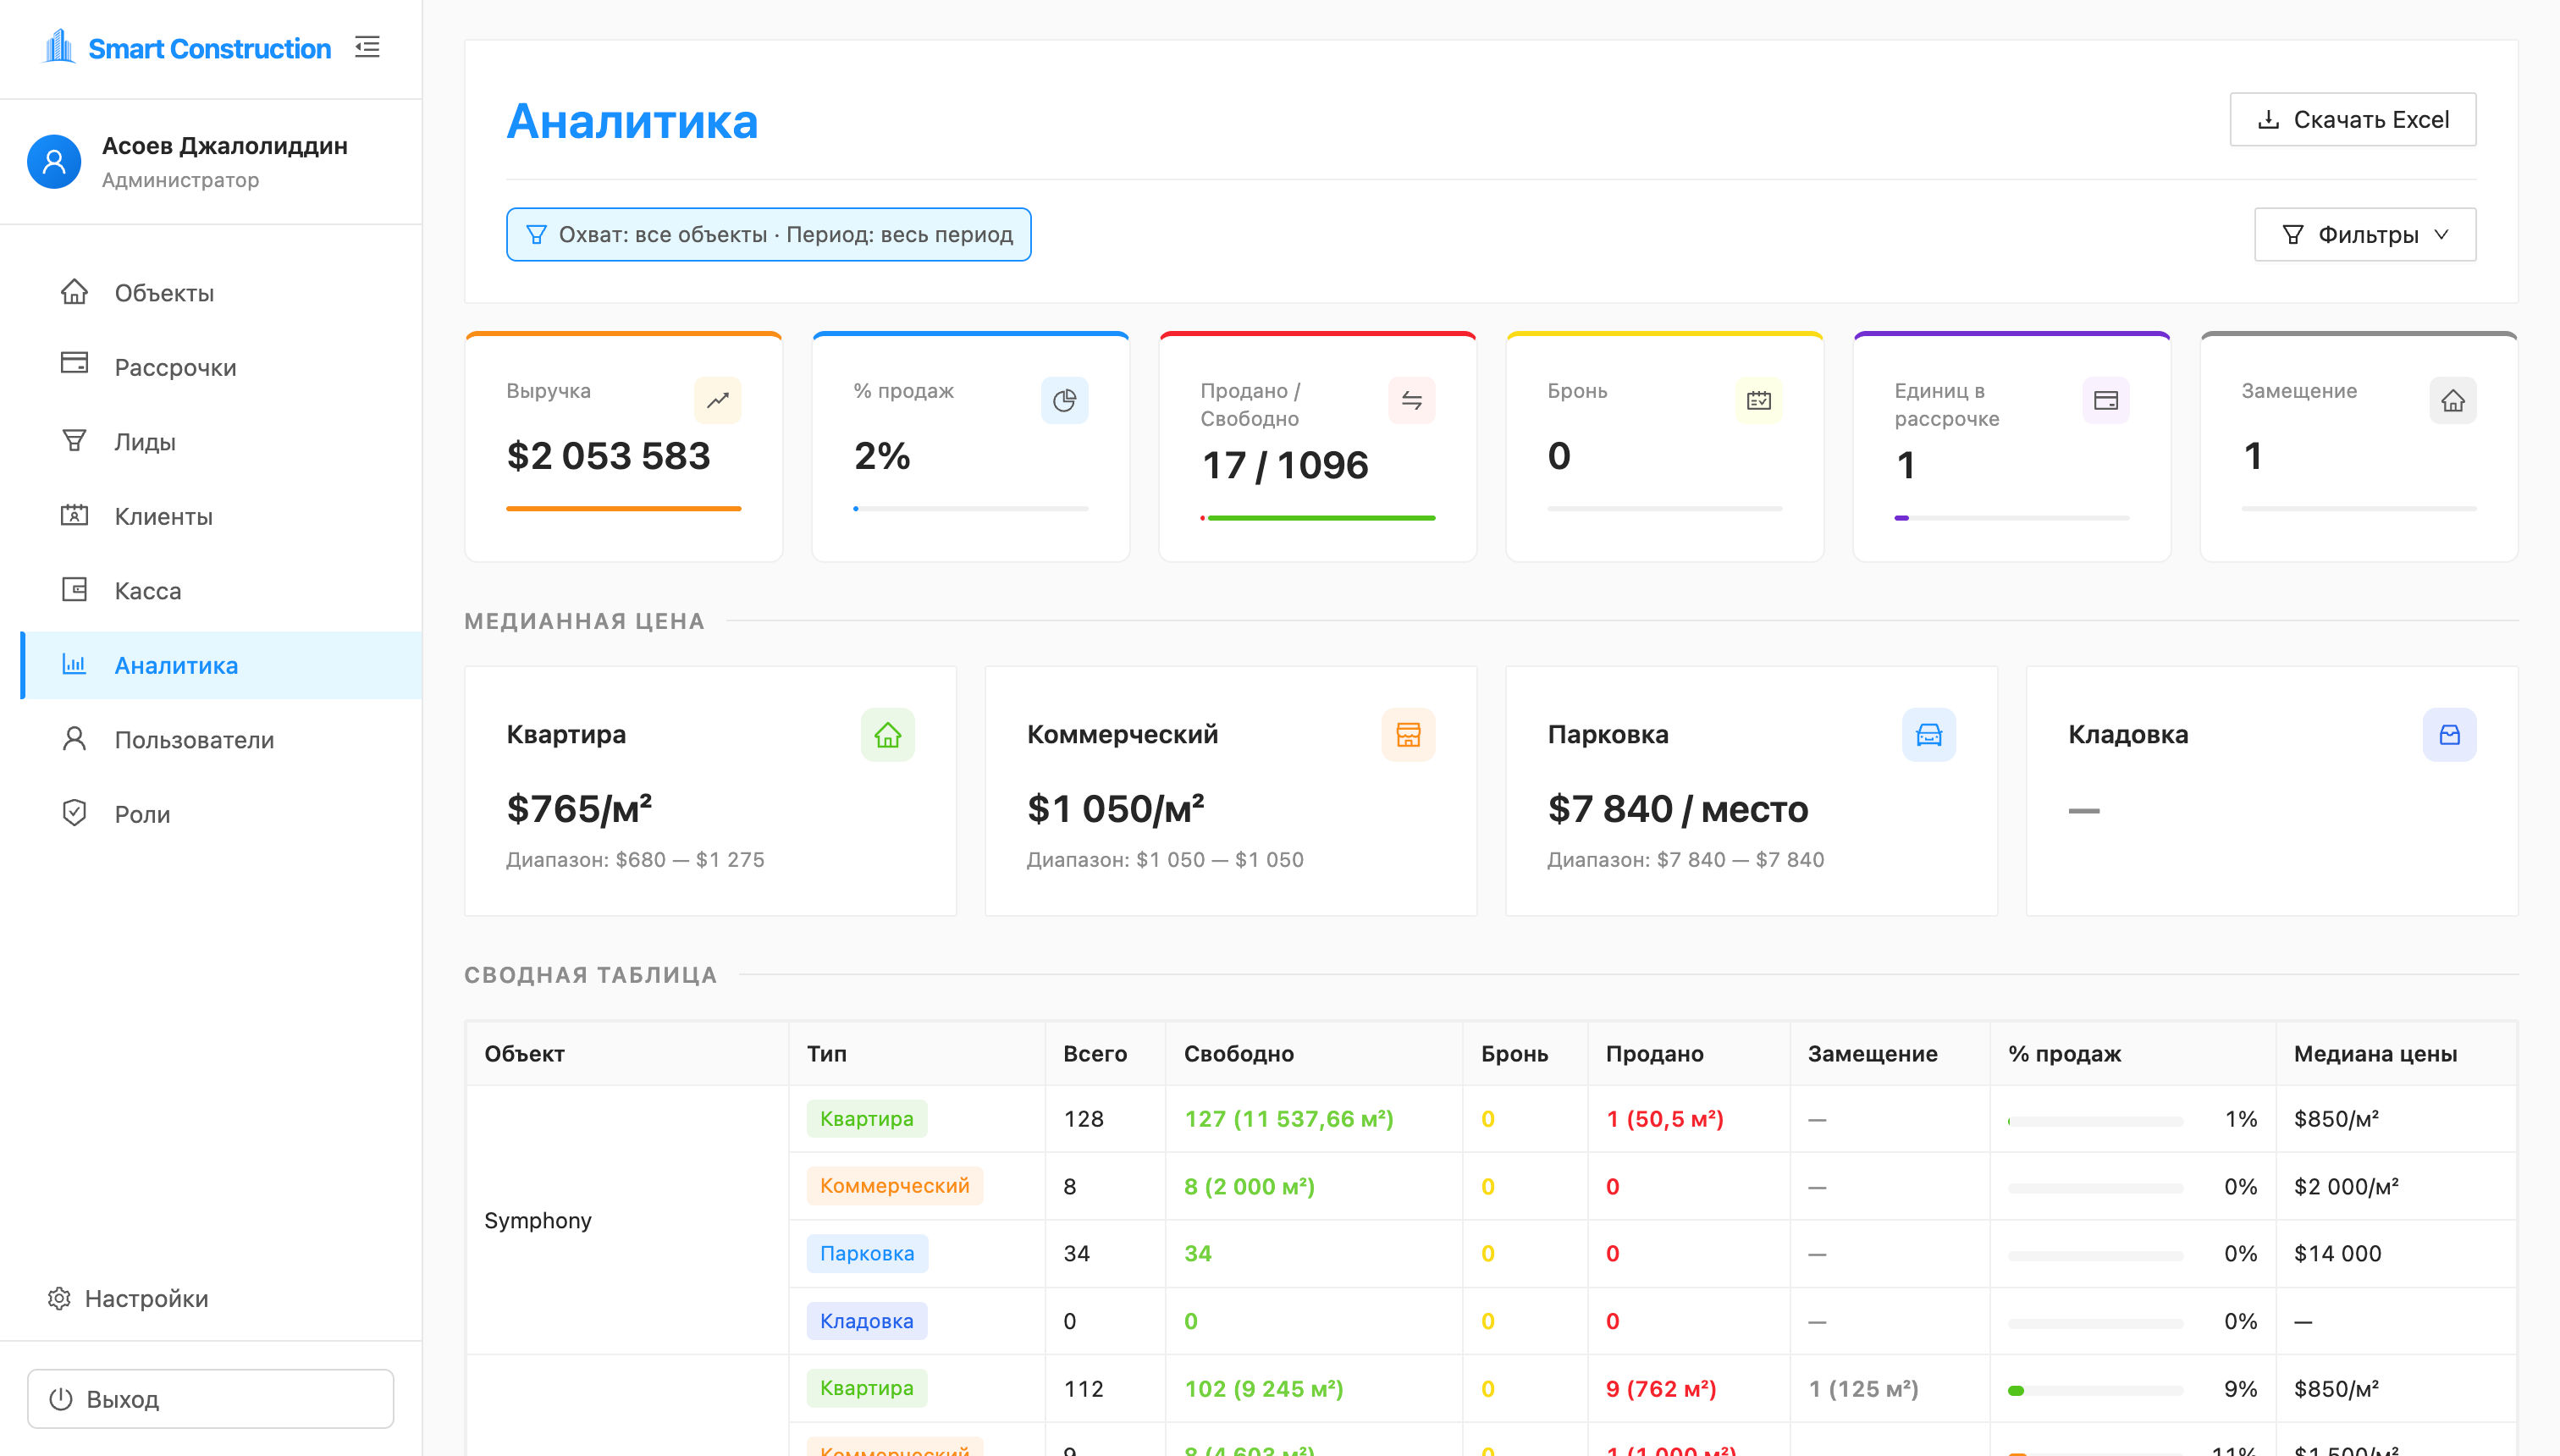The height and width of the screenshot is (1456, 2560).
Task: Click the calendar icon in the Бронь card
Action: pos(1758,400)
